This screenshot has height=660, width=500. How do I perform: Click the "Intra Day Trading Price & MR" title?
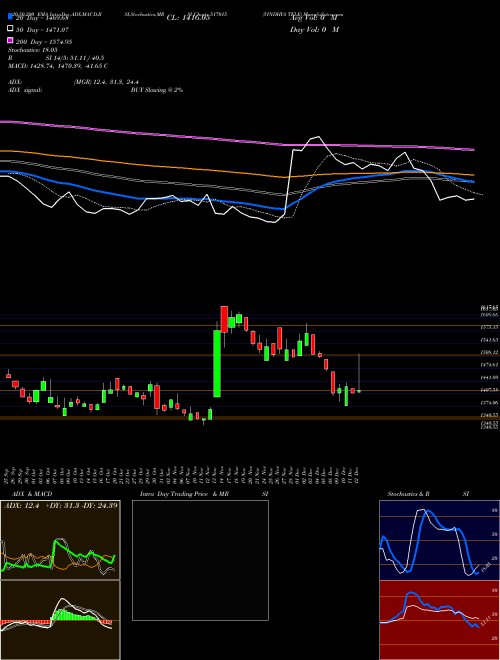(x=184, y=494)
